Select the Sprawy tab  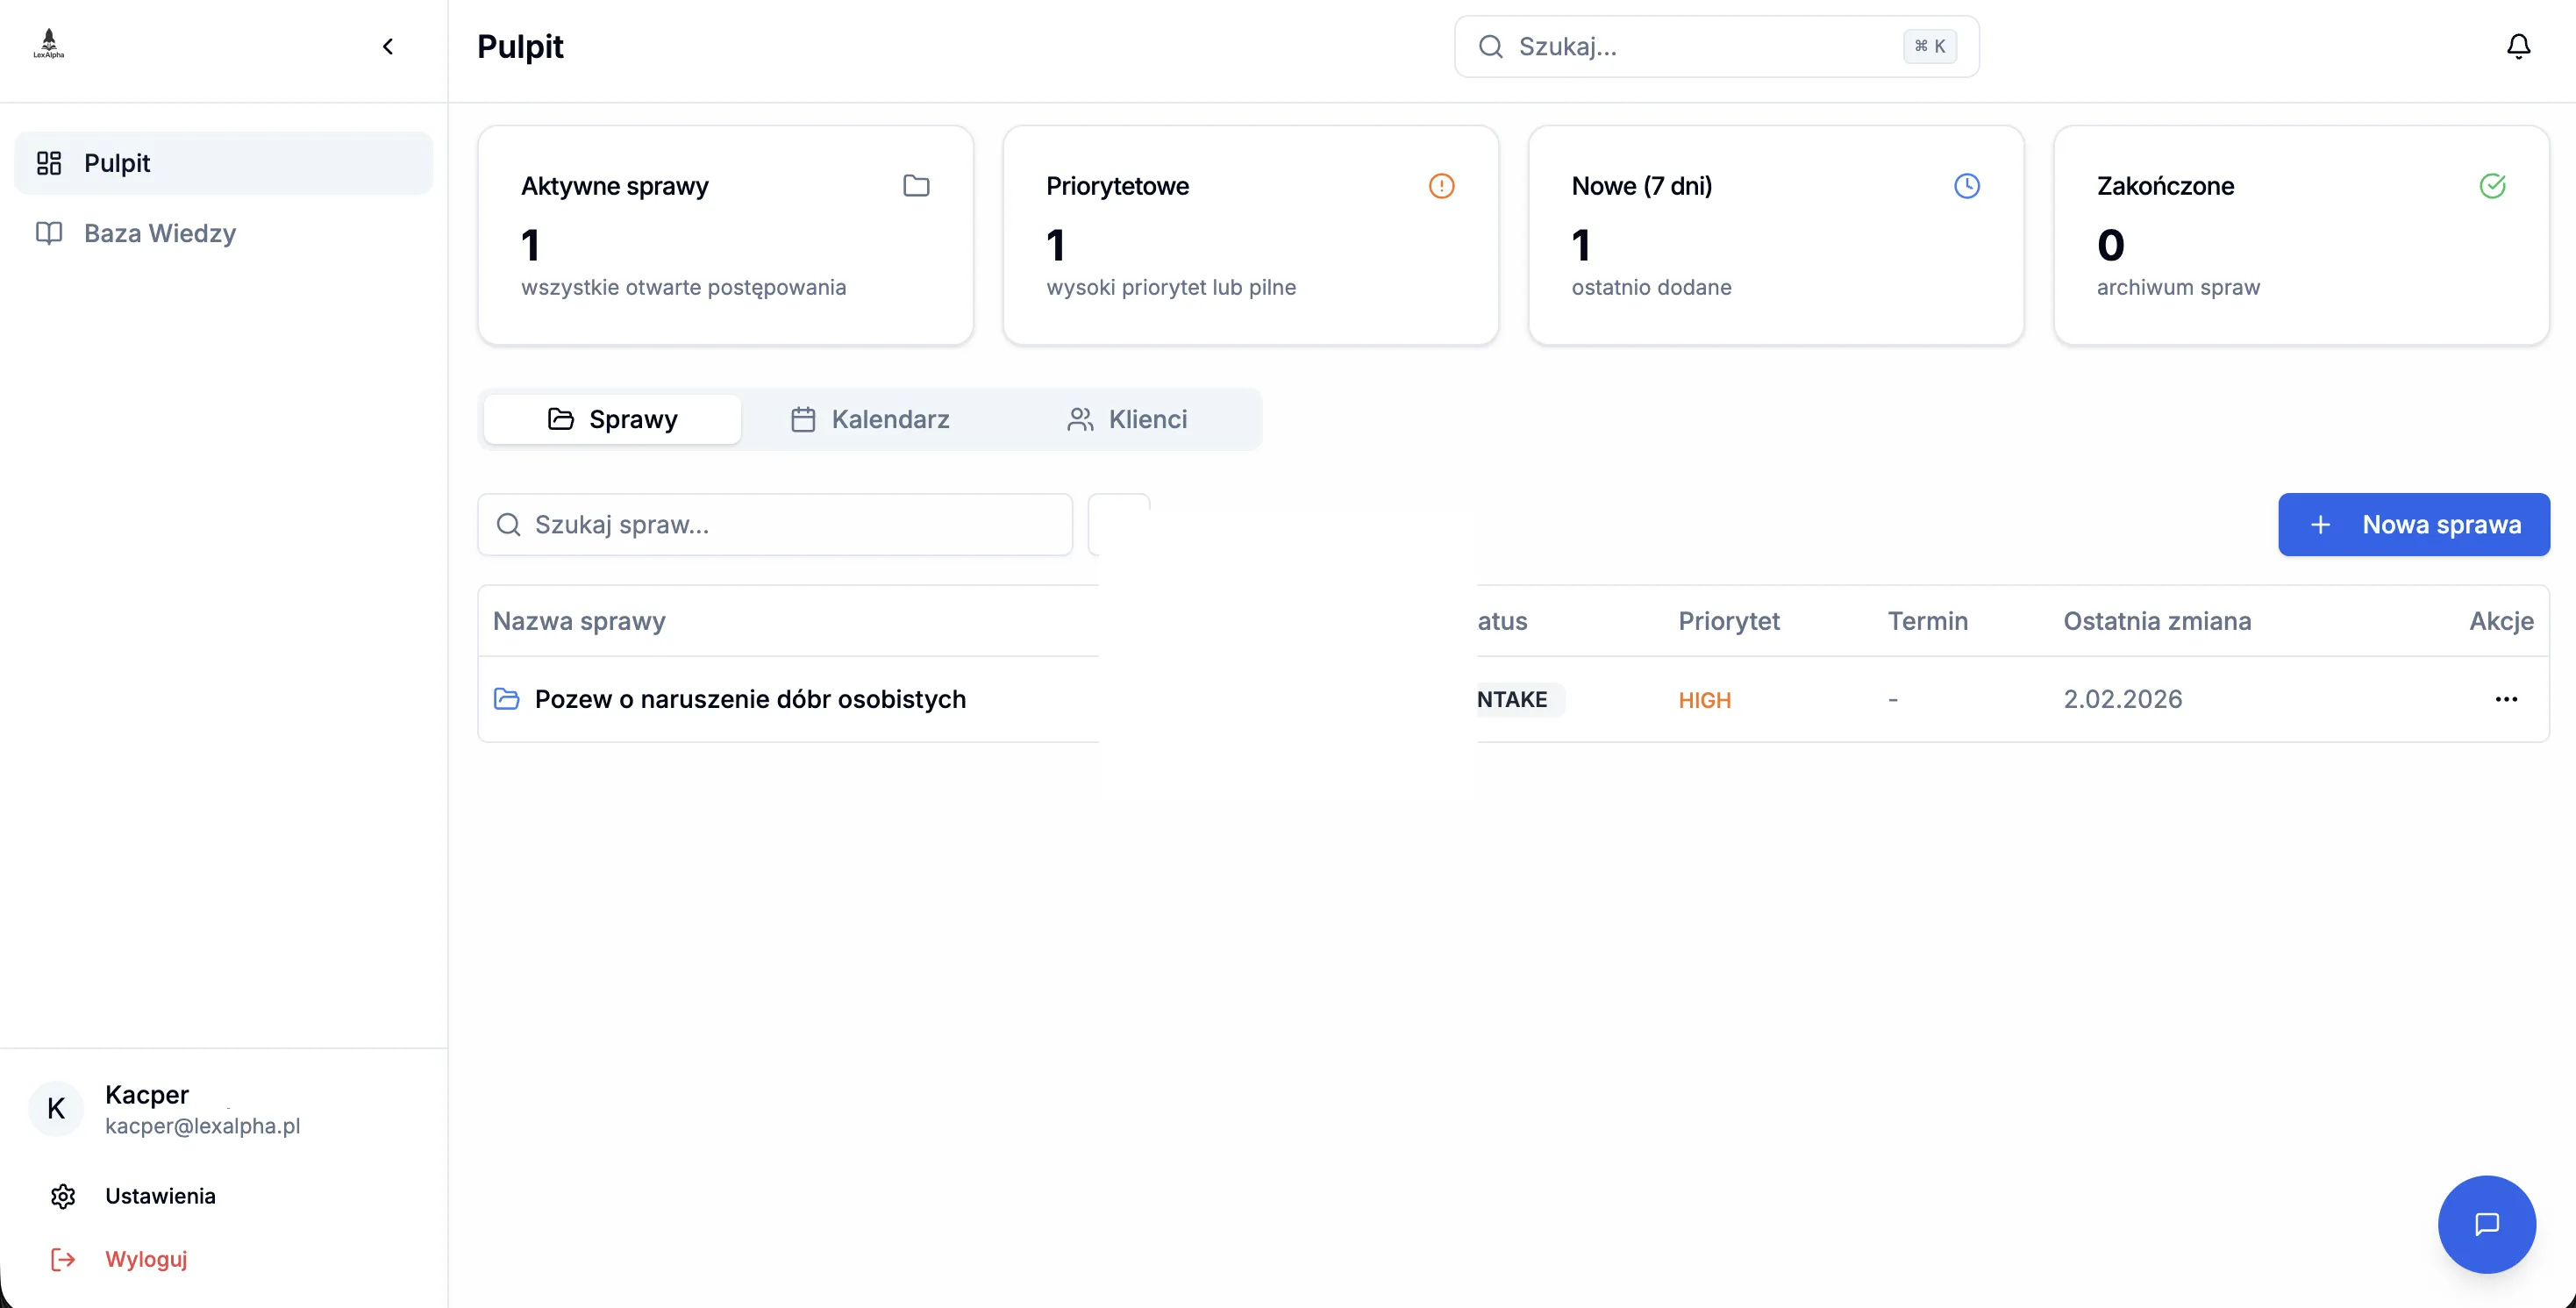click(612, 419)
